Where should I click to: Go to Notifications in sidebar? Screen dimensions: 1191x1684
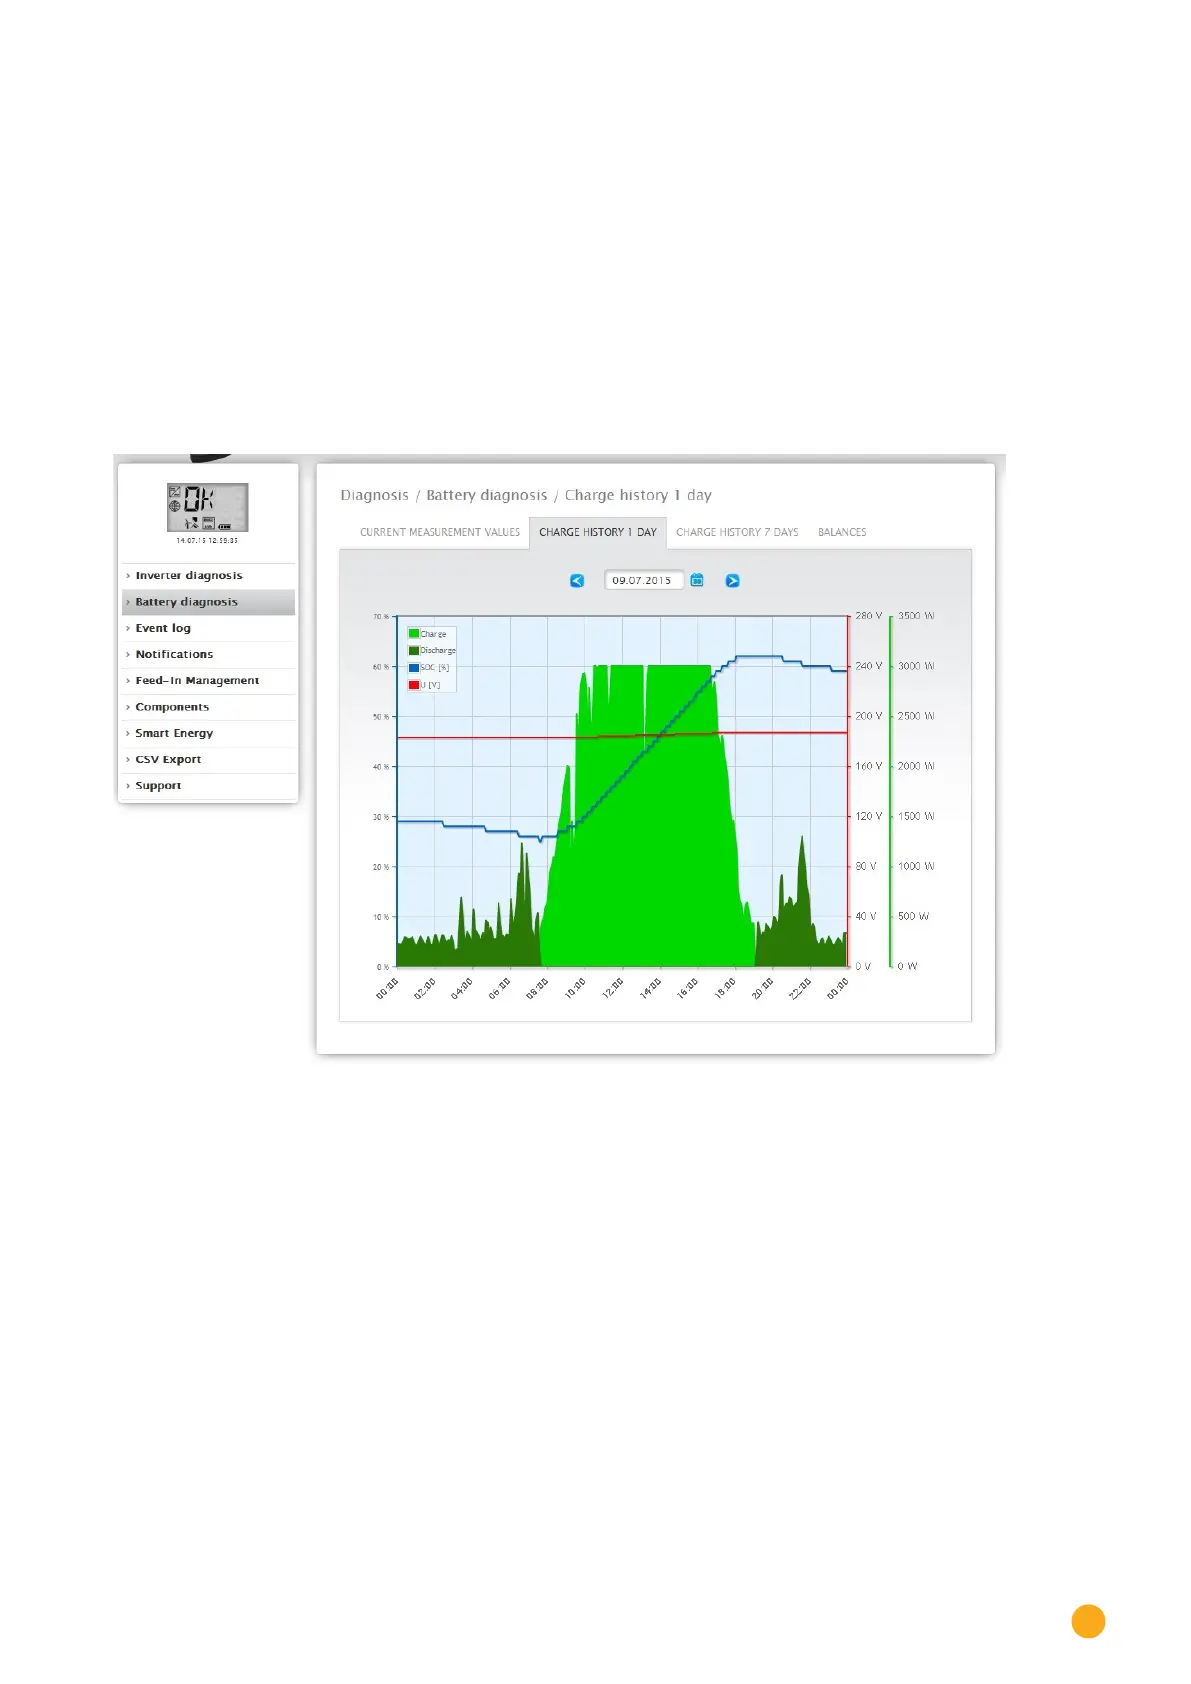click(208, 654)
